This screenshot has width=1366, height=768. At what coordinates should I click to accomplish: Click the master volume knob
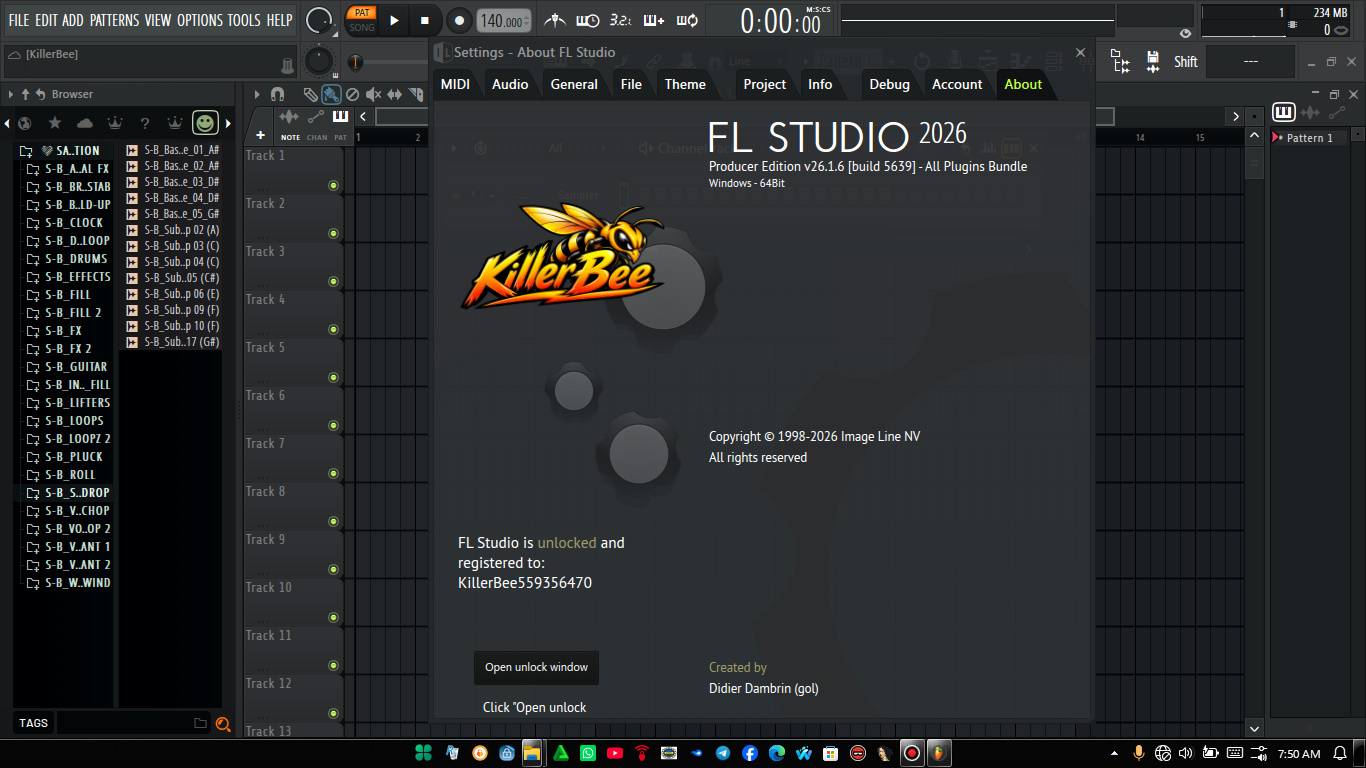click(319, 20)
